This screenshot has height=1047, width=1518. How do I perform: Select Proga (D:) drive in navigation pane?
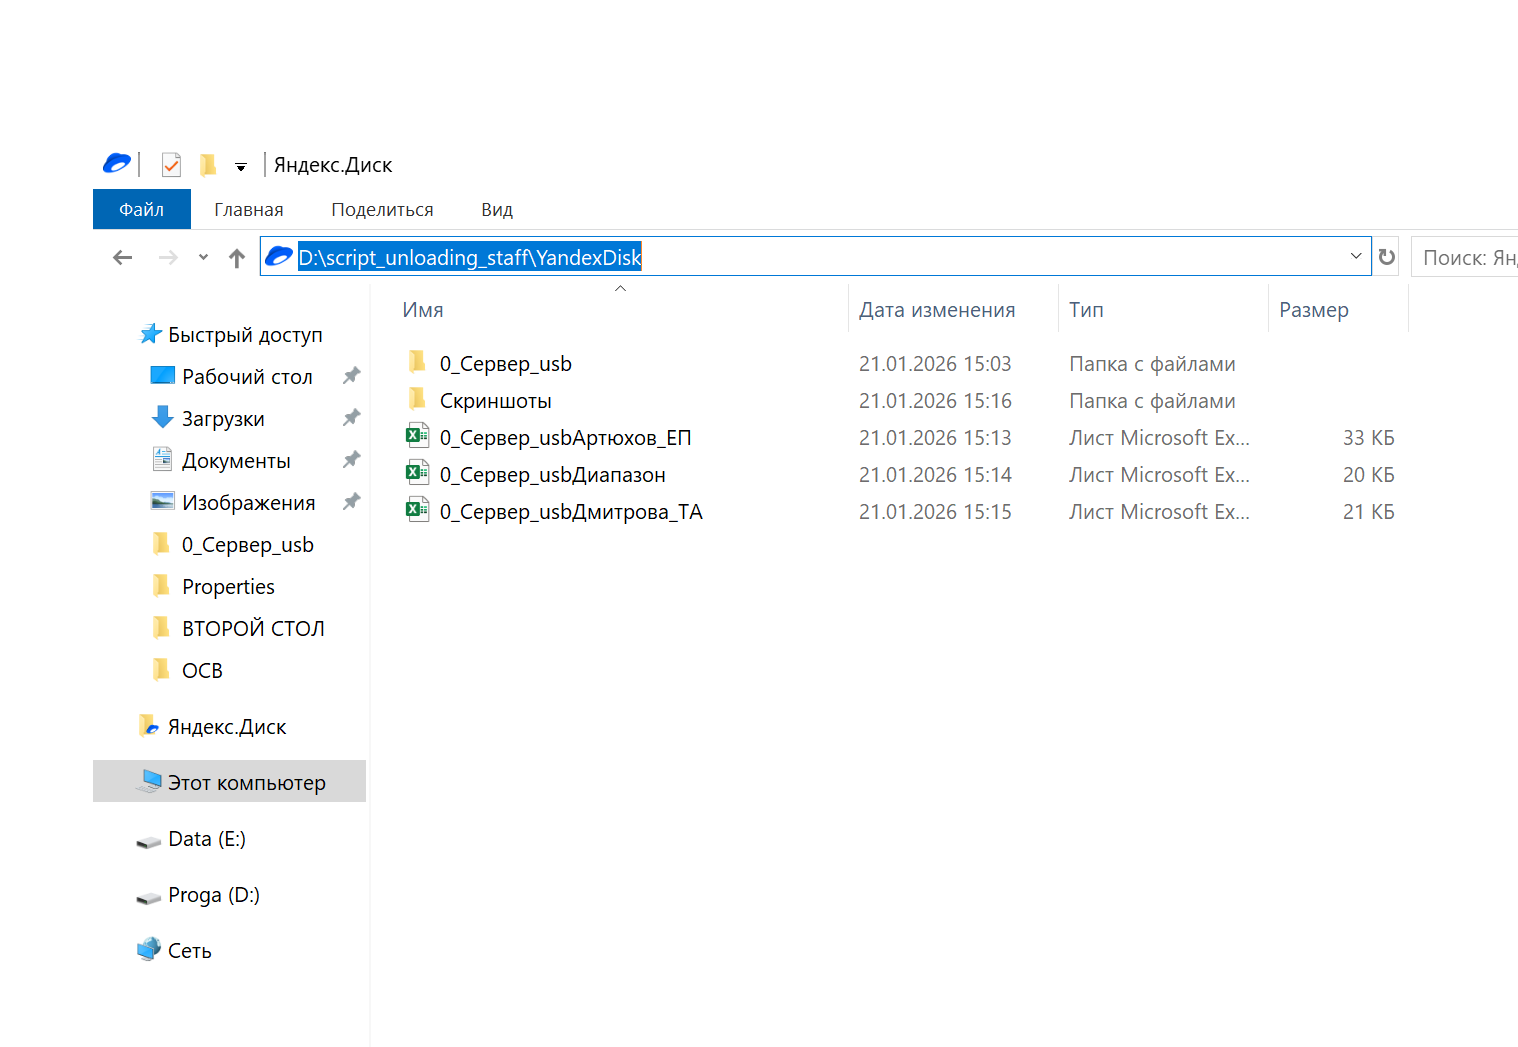pos(213,895)
